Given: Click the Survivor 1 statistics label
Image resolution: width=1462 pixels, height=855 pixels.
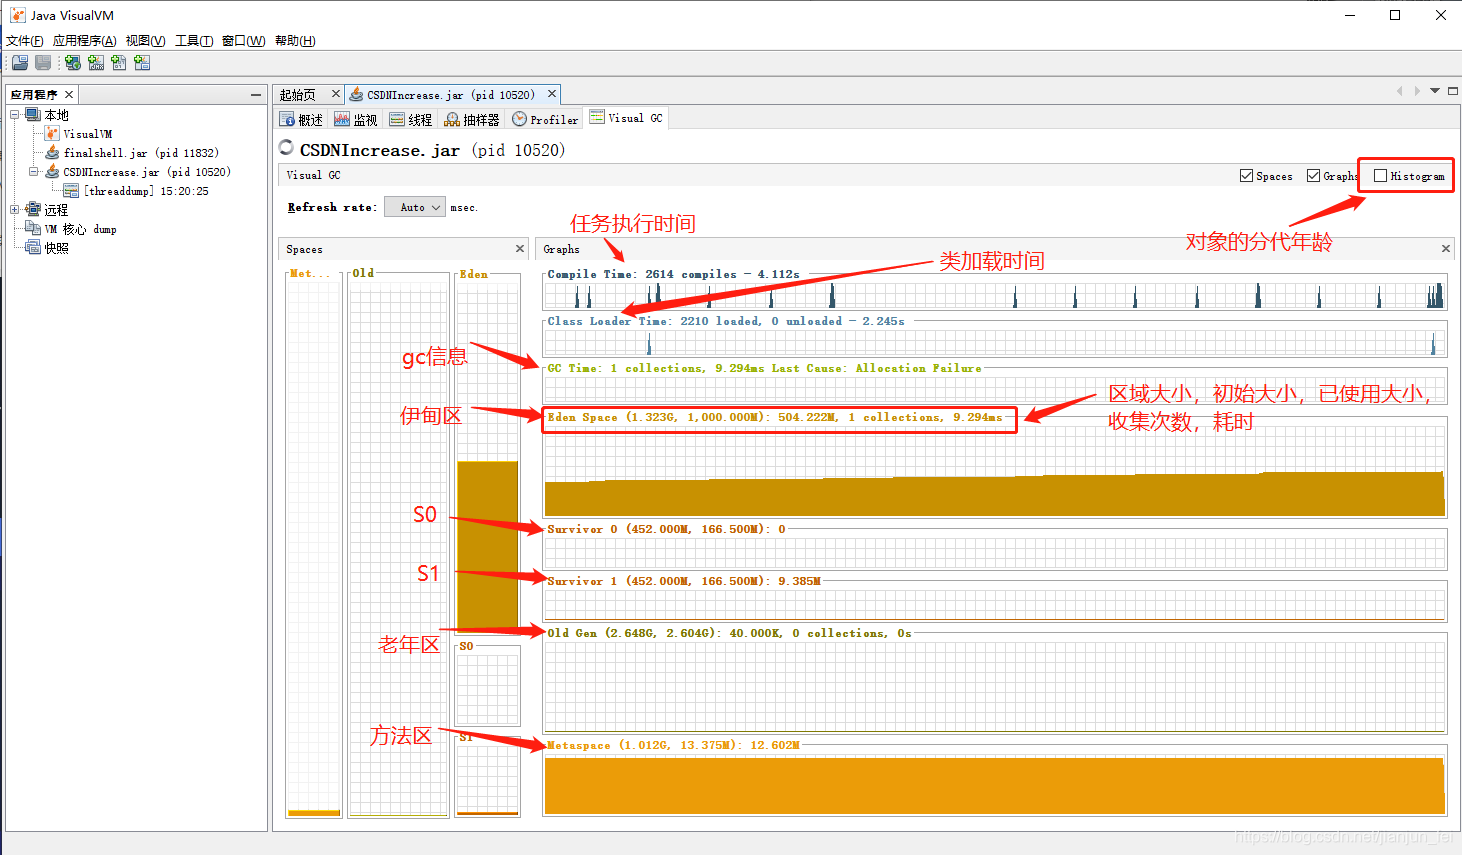Looking at the screenshot, I should point(684,581).
